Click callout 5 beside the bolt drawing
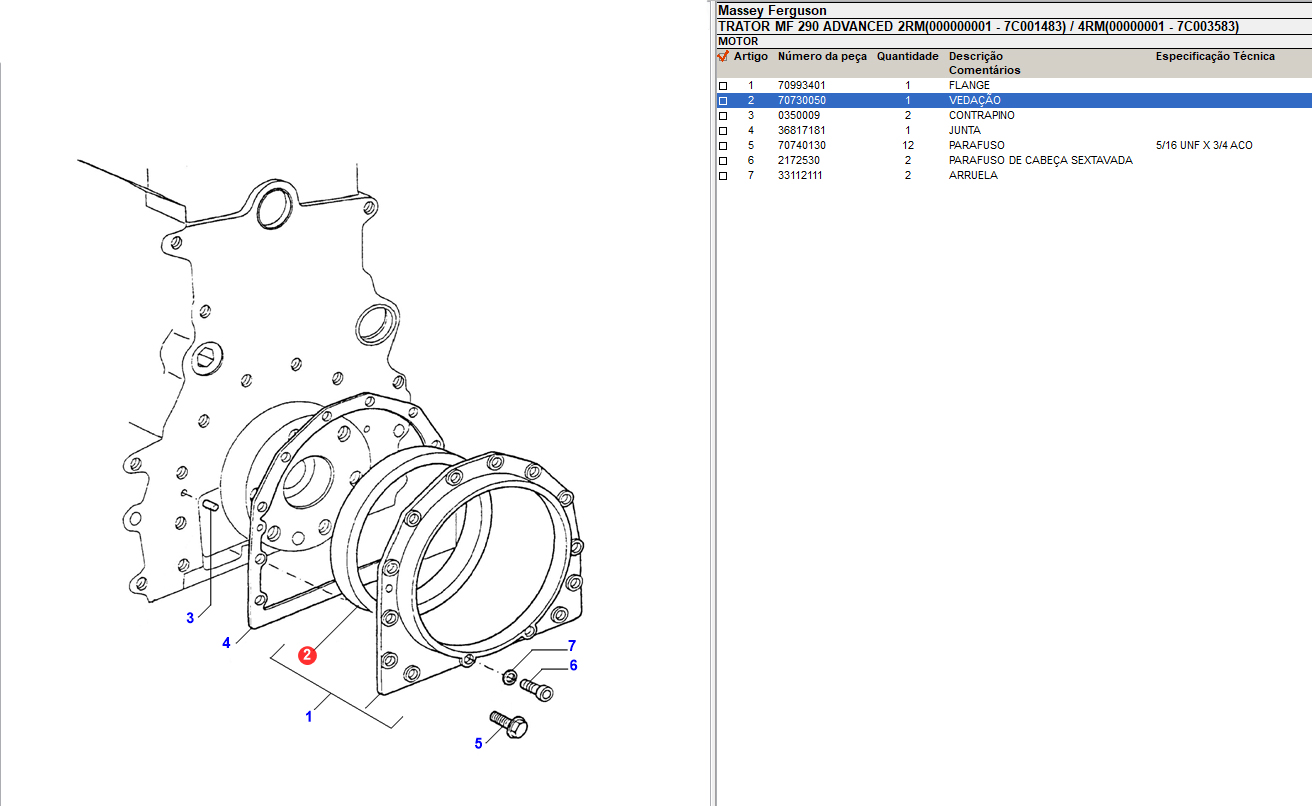Image resolution: width=1312 pixels, height=806 pixels. pyautogui.click(x=478, y=743)
